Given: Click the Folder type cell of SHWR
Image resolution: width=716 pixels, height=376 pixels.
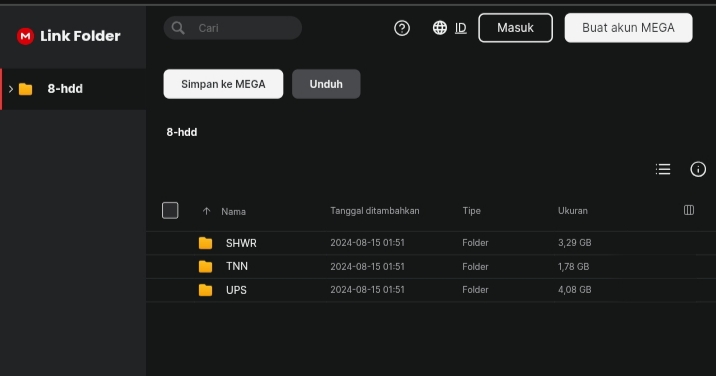Looking at the screenshot, I should tap(475, 243).
